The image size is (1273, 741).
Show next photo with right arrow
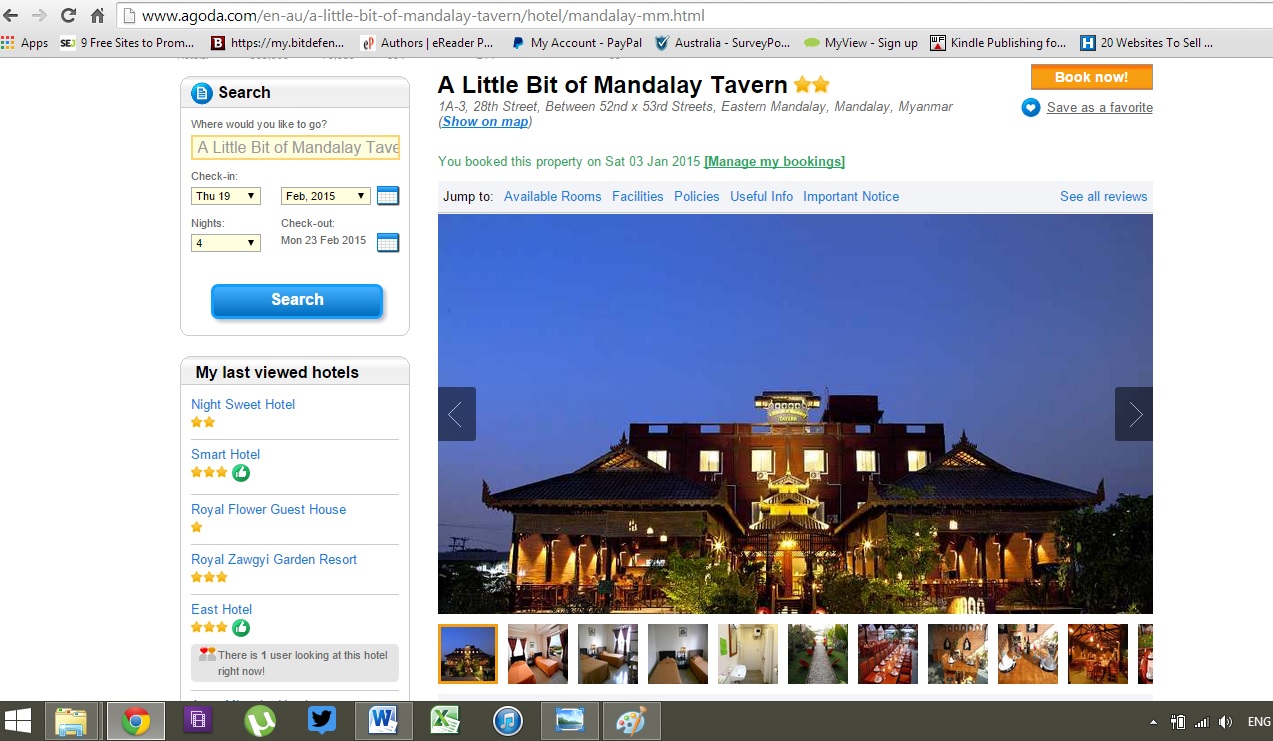coord(1134,414)
